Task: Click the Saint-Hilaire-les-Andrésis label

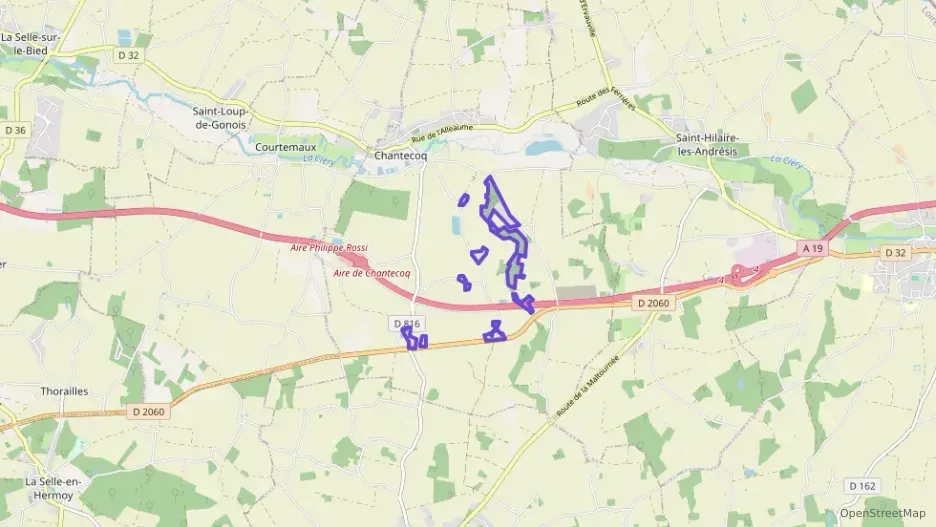Action: 707,144
